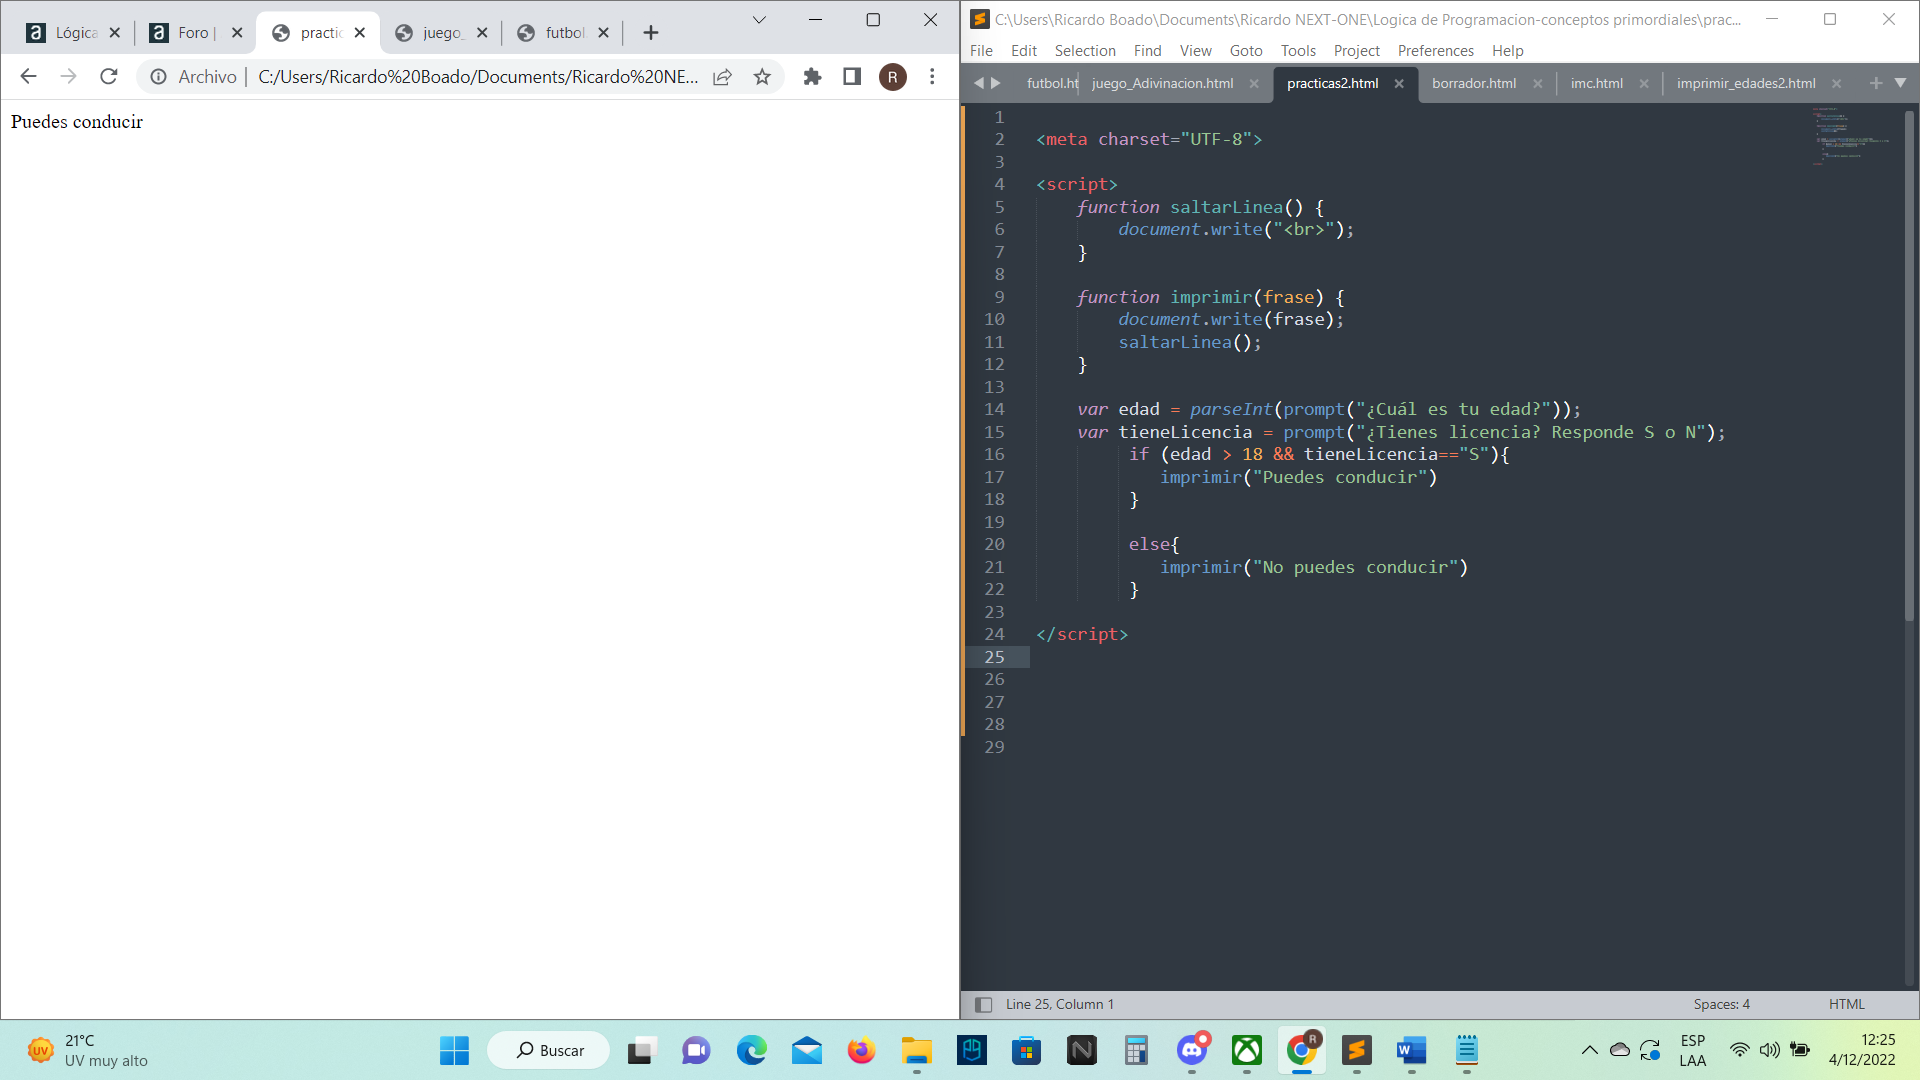Show hidden system tray icons

[x=1589, y=1050]
